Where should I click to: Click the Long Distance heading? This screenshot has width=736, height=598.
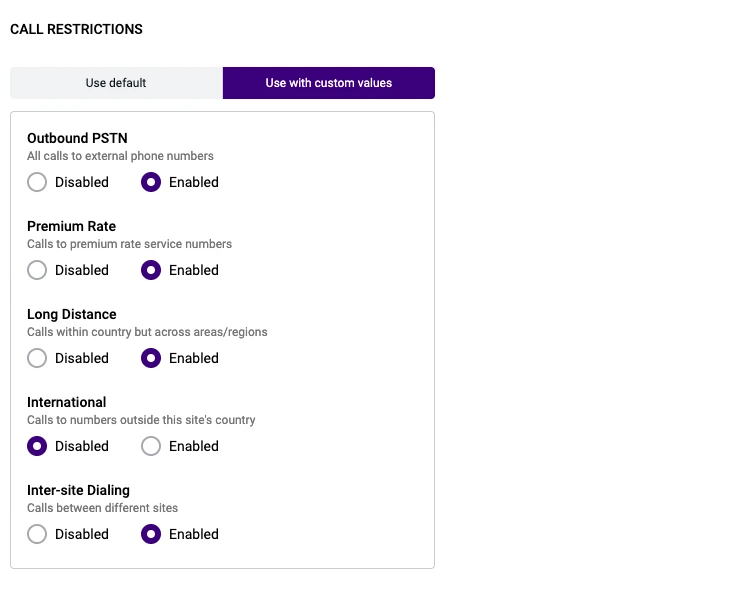[72, 314]
